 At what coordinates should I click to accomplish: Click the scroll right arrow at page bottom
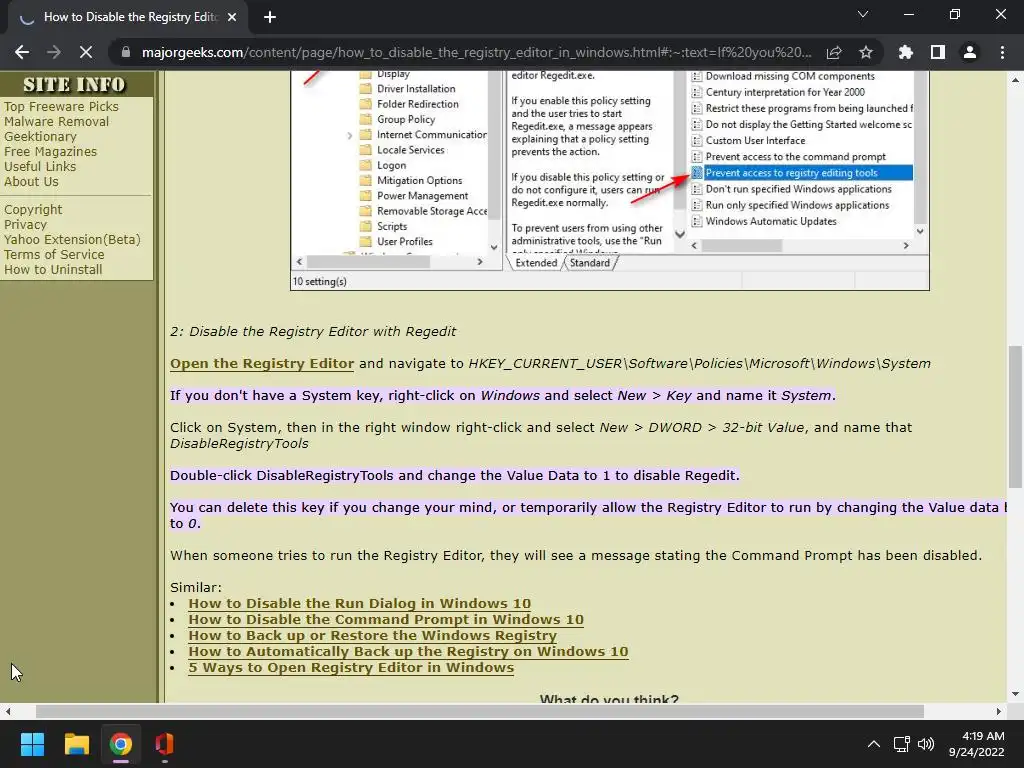click(x=999, y=711)
